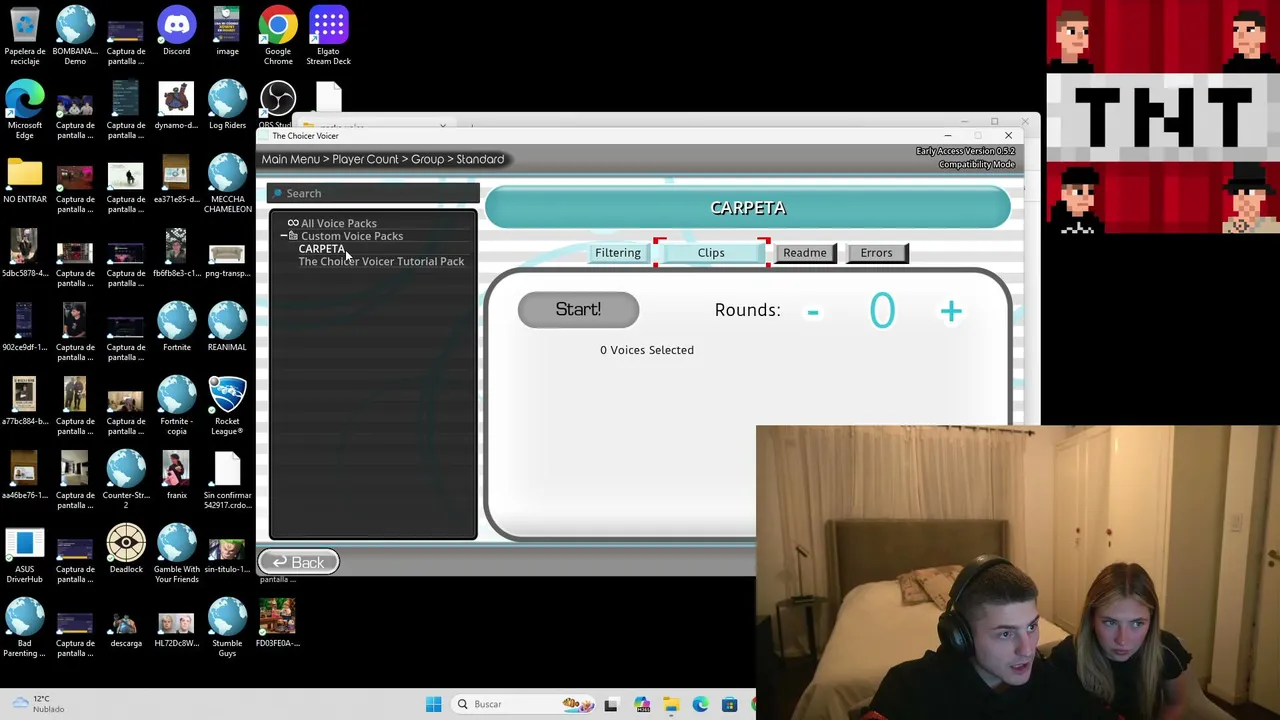The width and height of the screenshot is (1280, 720).
Task: Open the Discord desktop shortcut
Action: (x=176, y=32)
